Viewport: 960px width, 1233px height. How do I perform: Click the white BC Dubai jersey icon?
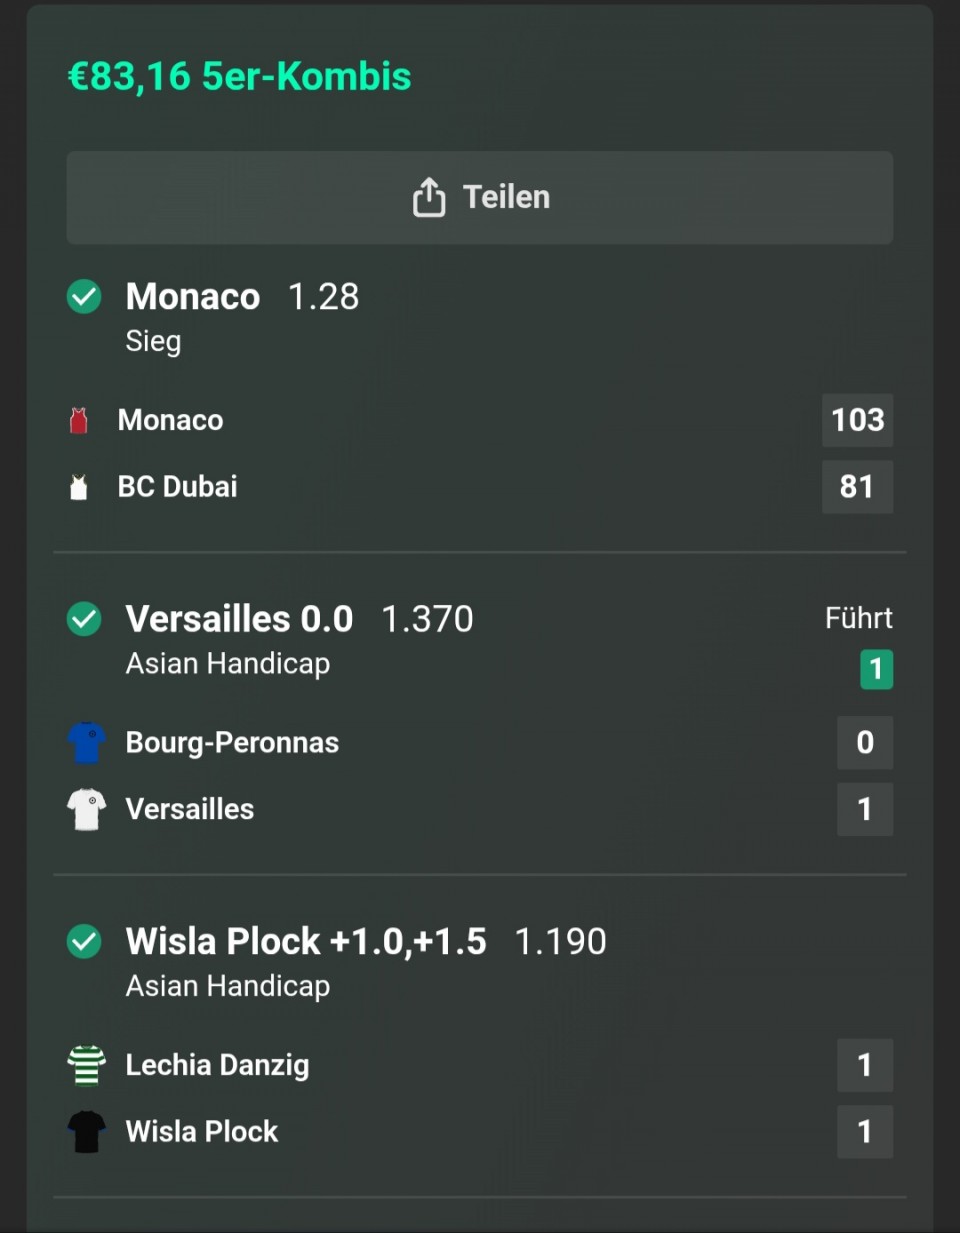(x=79, y=487)
